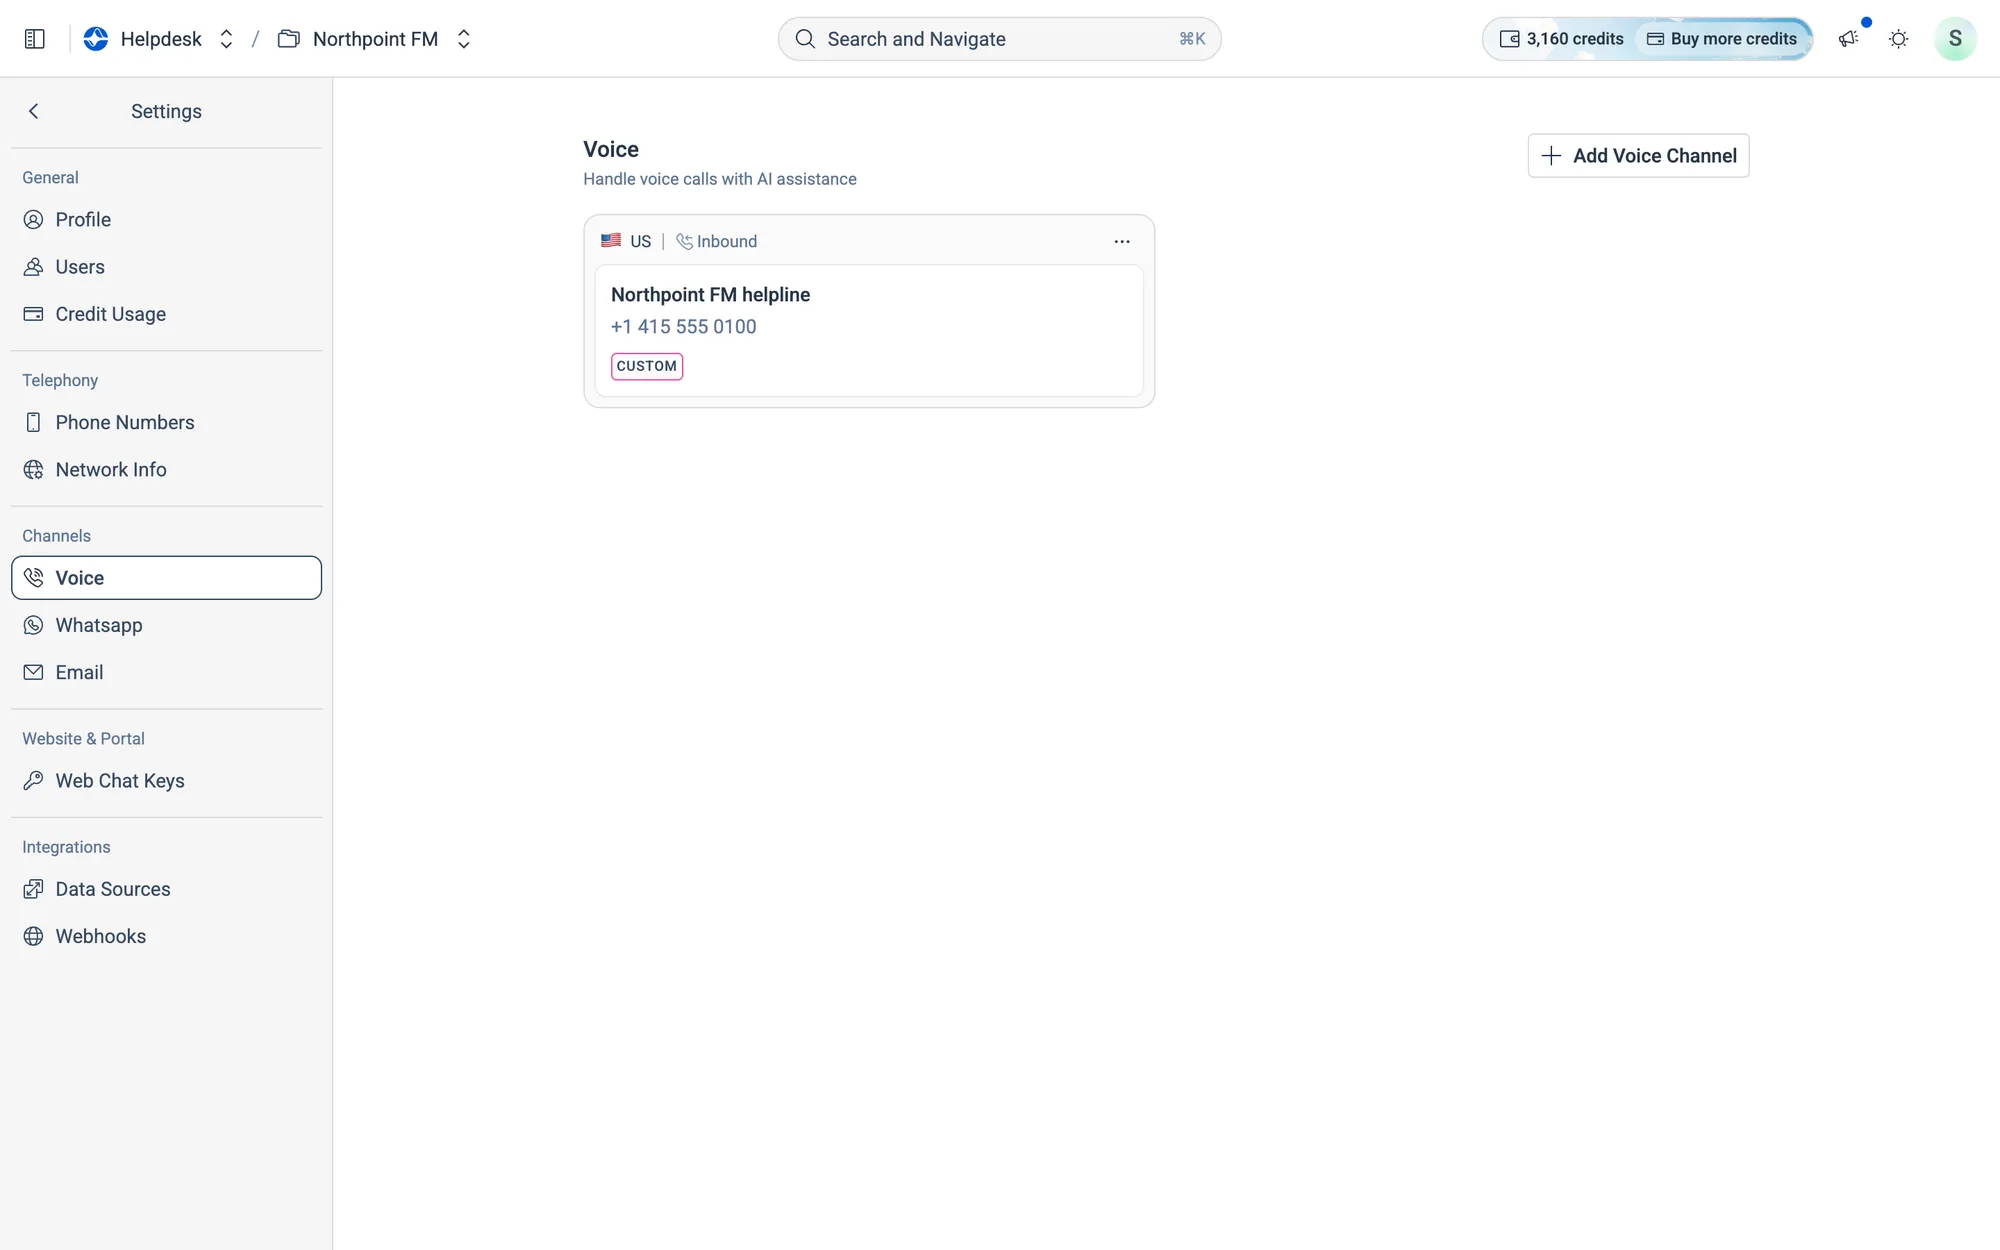2000x1250 pixels.
Task: View the 3,160 credits balance
Action: [x=1561, y=39]
